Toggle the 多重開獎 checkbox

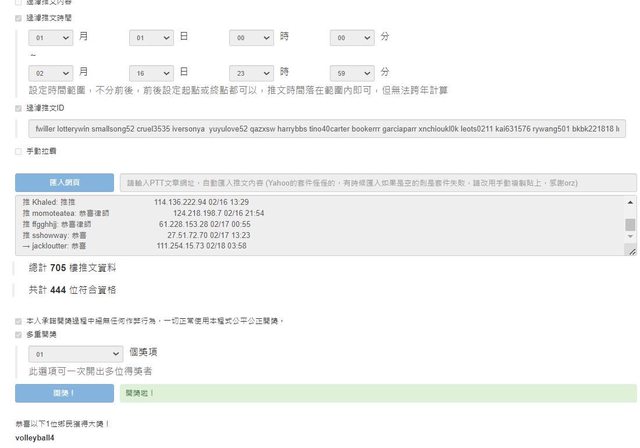point(18,335)
